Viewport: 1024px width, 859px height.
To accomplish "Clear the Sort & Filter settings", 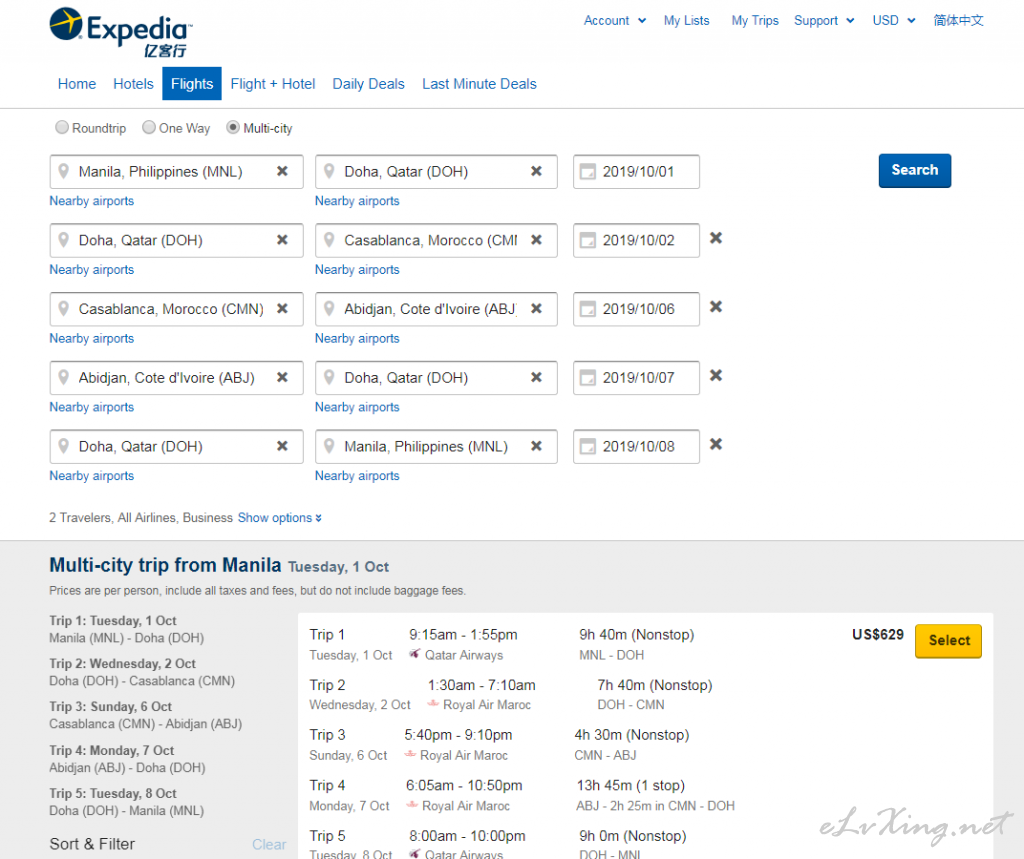I will 269,845.
